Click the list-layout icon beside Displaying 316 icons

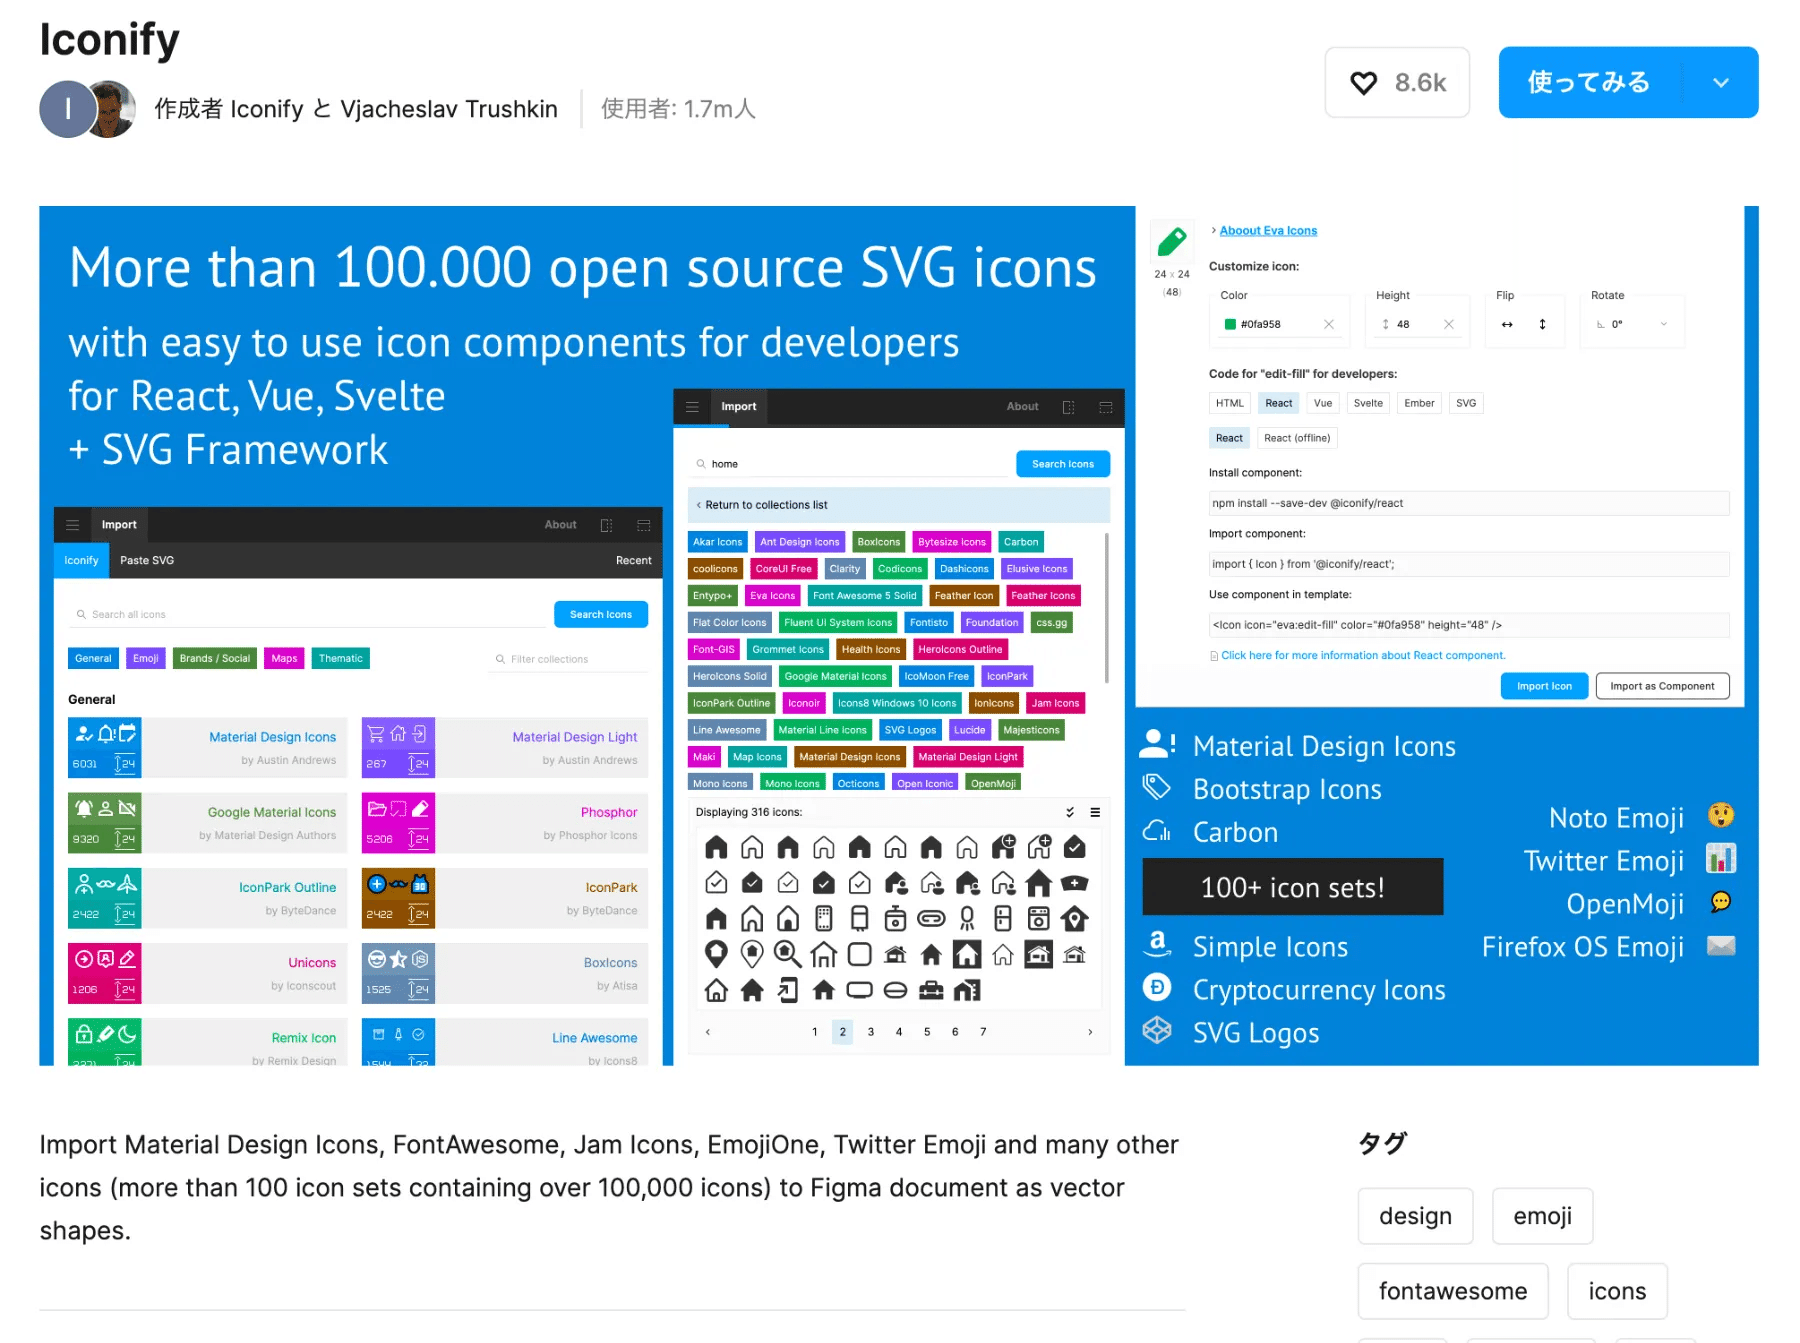[x=1095, y=812]
